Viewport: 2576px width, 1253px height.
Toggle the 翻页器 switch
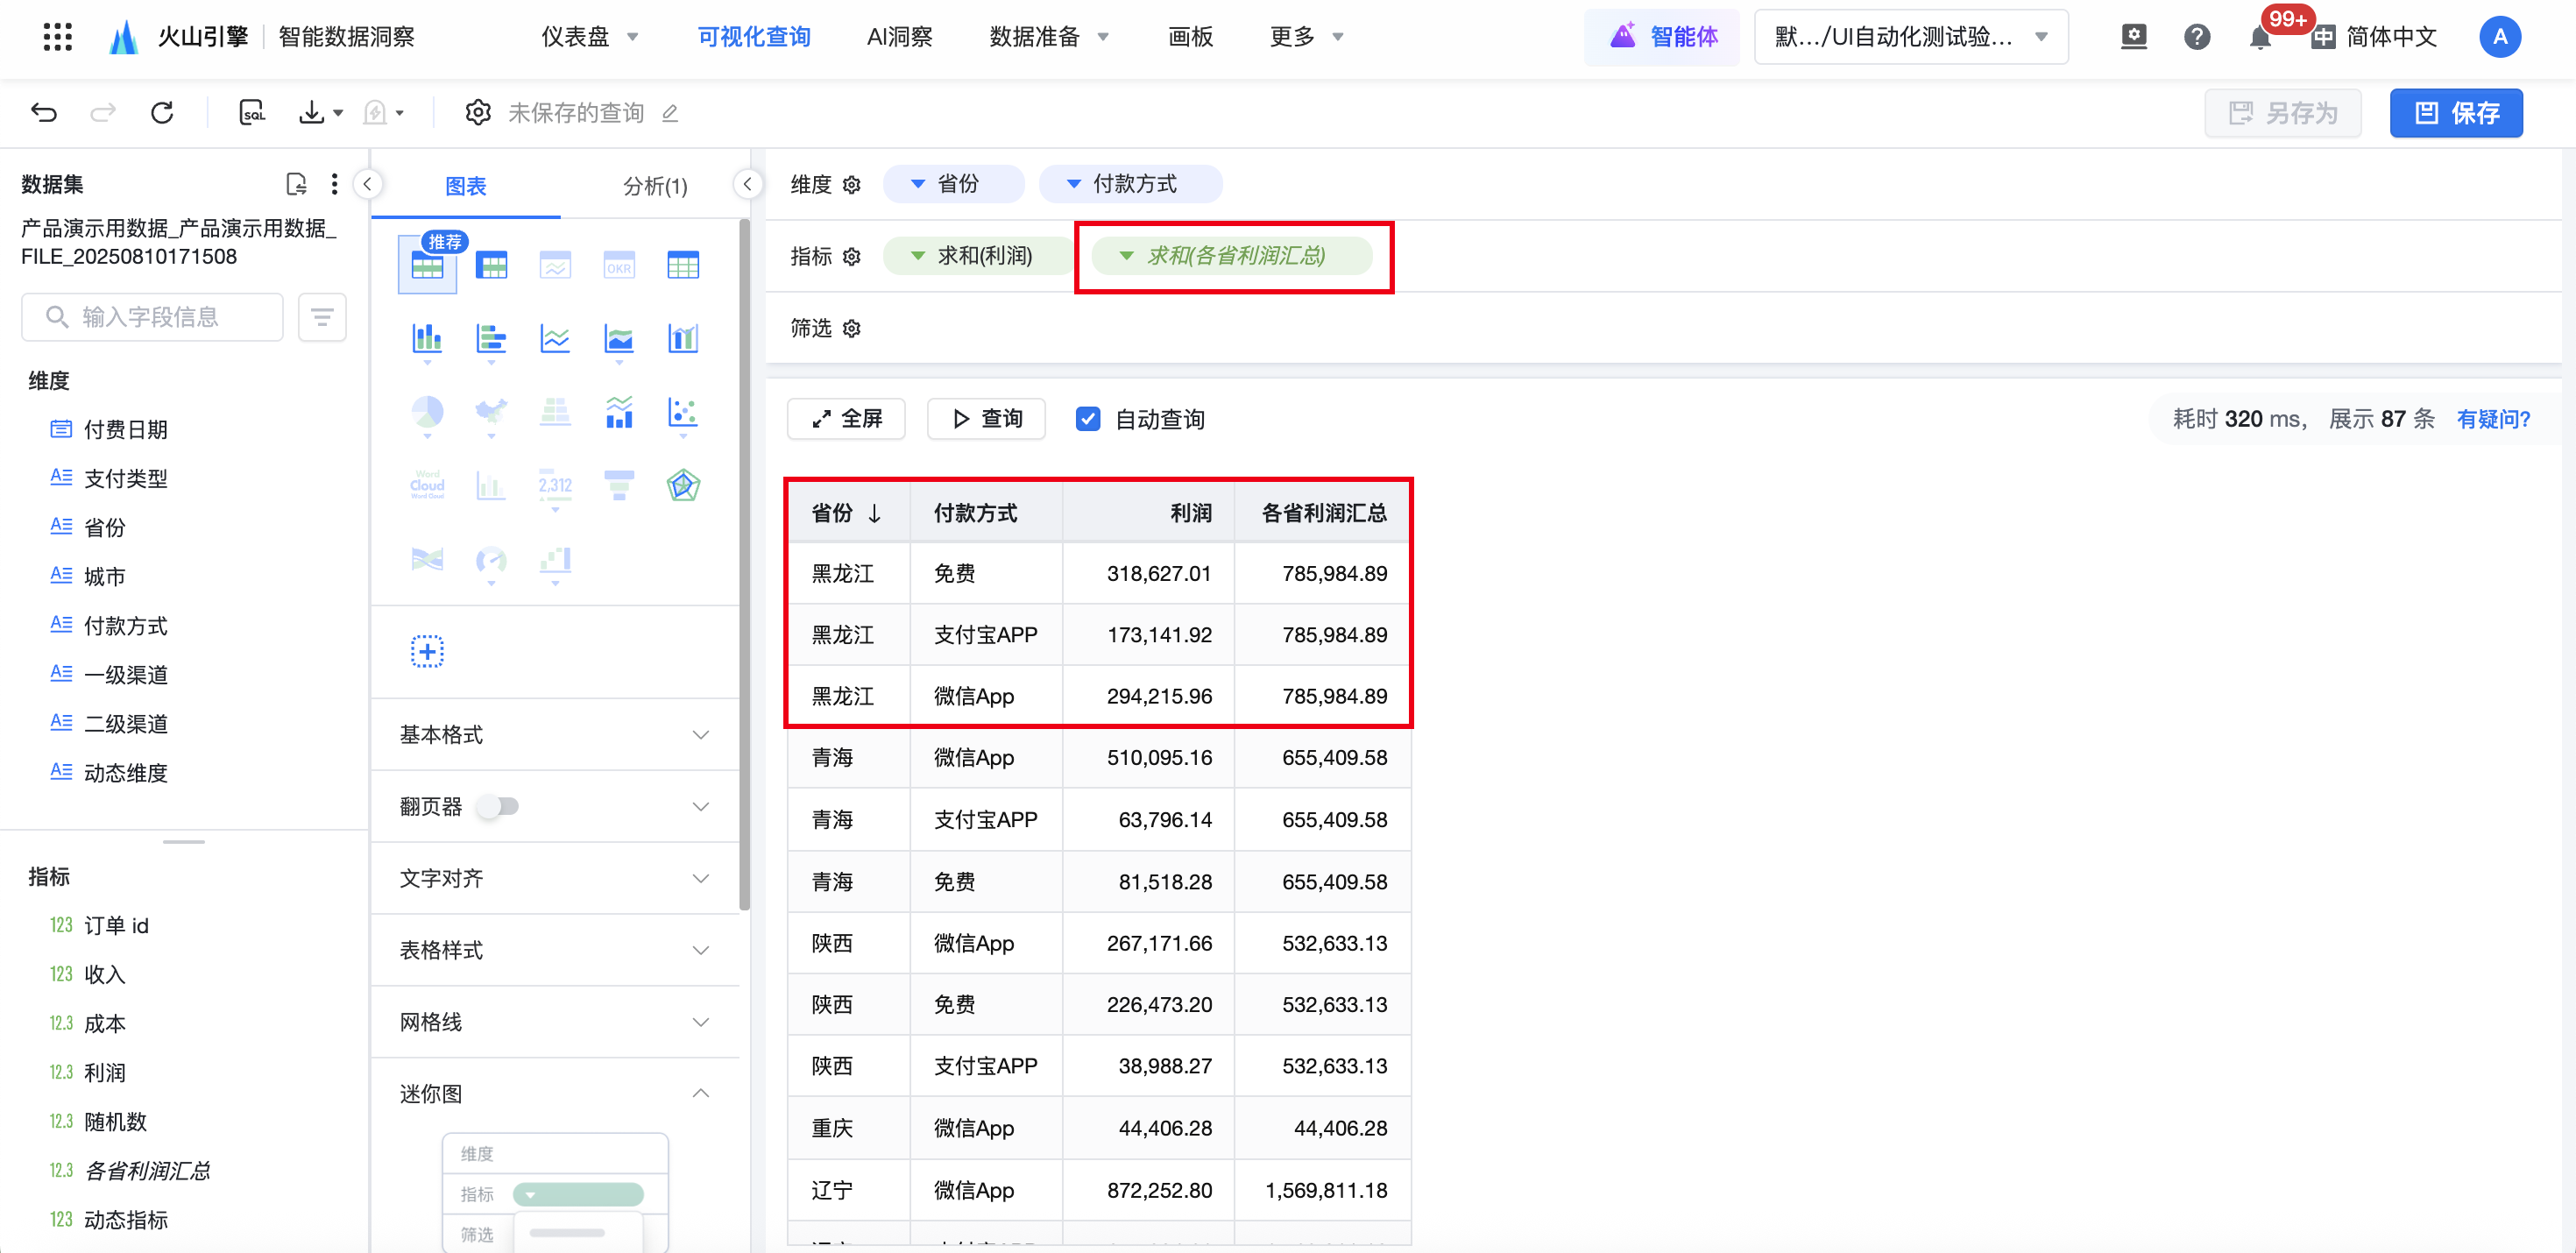497,806
